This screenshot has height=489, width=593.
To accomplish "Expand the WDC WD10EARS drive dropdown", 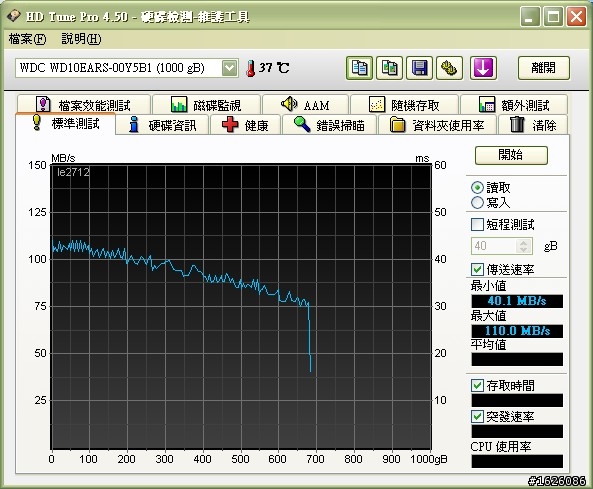I will (230, 68).
